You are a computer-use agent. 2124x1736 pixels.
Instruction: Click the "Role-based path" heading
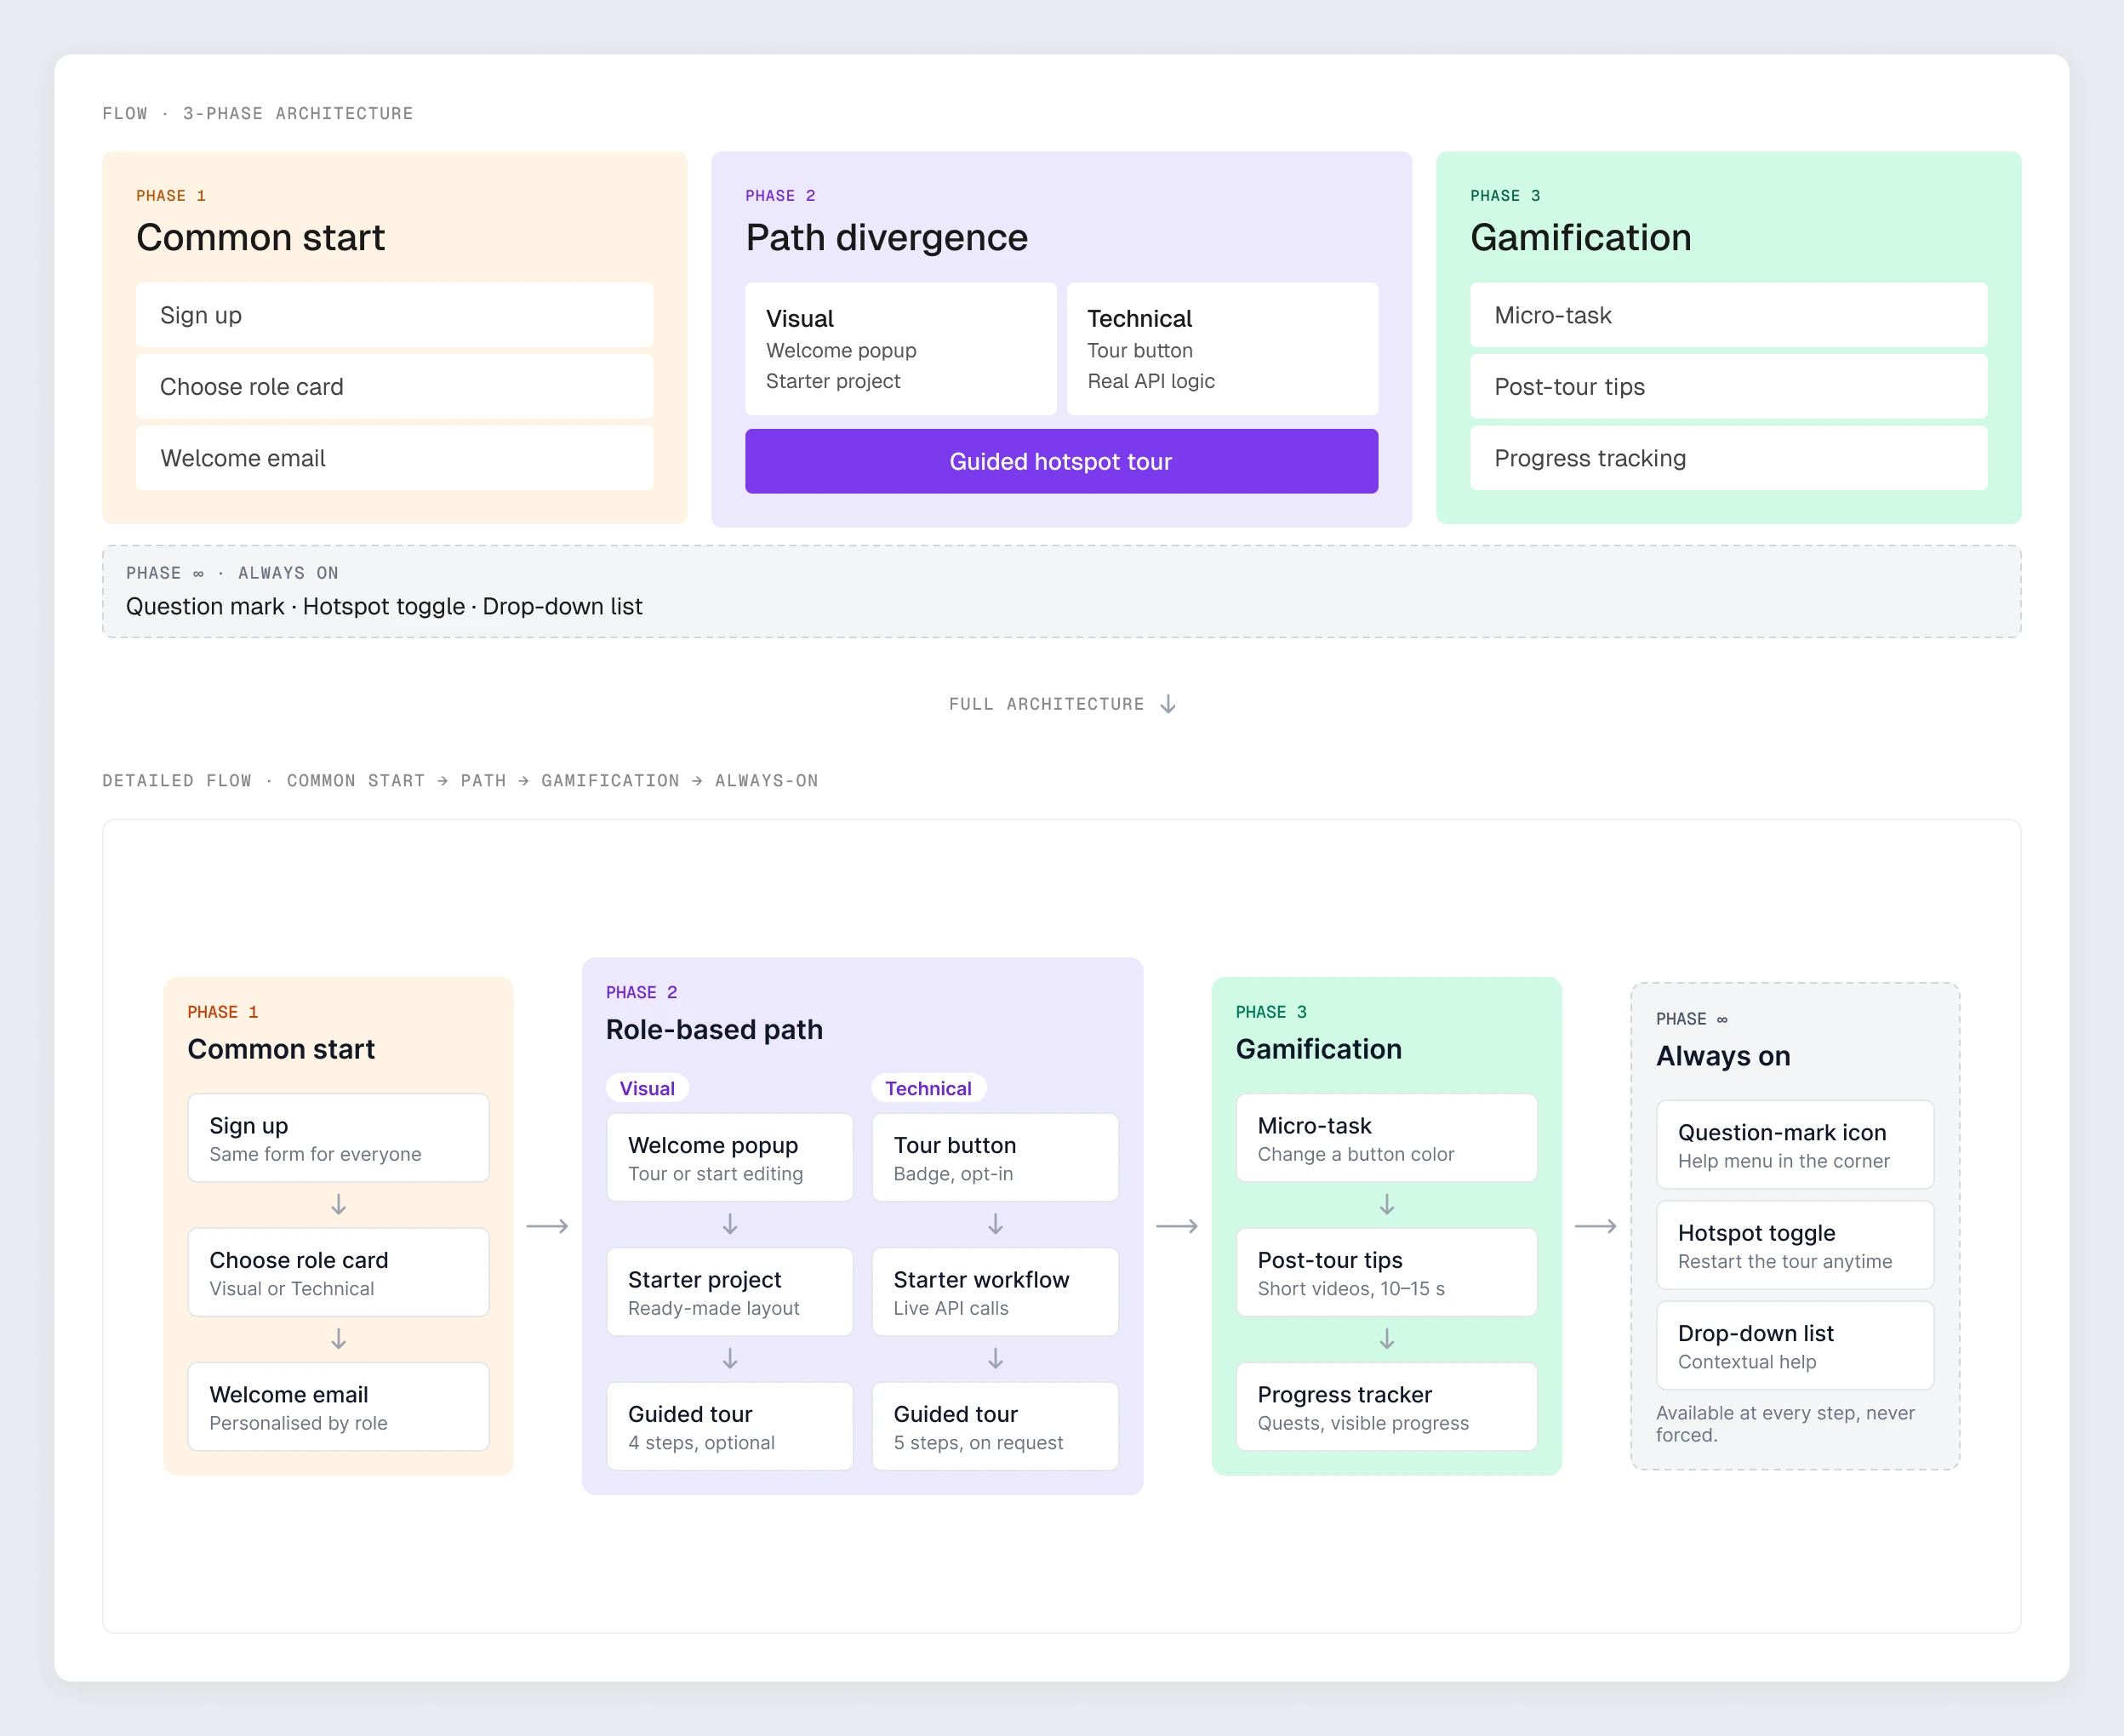(714, 1029)
